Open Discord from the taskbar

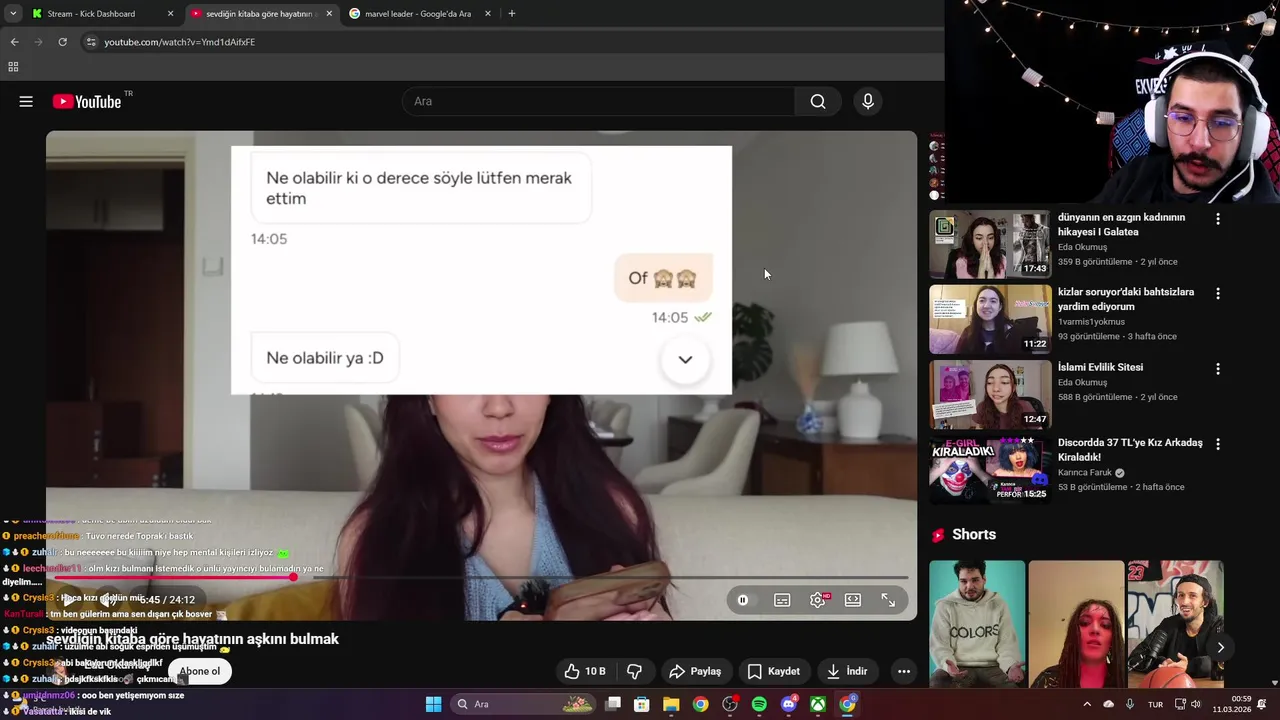pyautogui.click(x=789, y=704)
